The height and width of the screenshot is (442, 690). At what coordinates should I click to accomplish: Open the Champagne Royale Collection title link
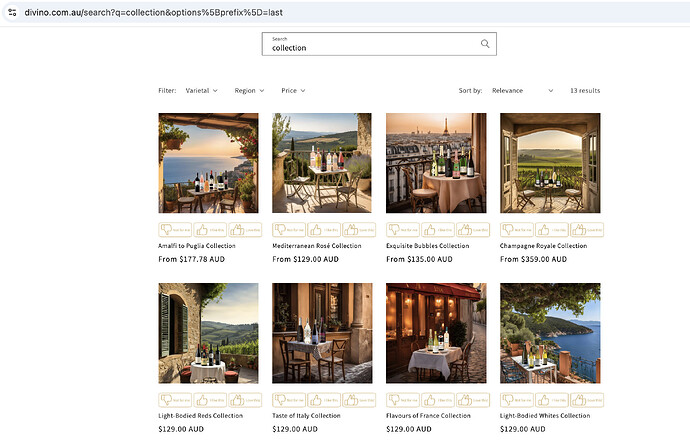[x=543, y=246]
